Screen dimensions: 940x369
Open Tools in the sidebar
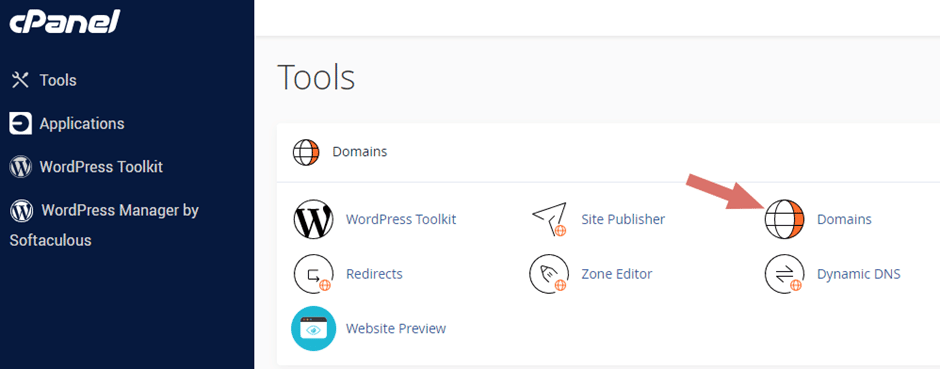point(58,80)
